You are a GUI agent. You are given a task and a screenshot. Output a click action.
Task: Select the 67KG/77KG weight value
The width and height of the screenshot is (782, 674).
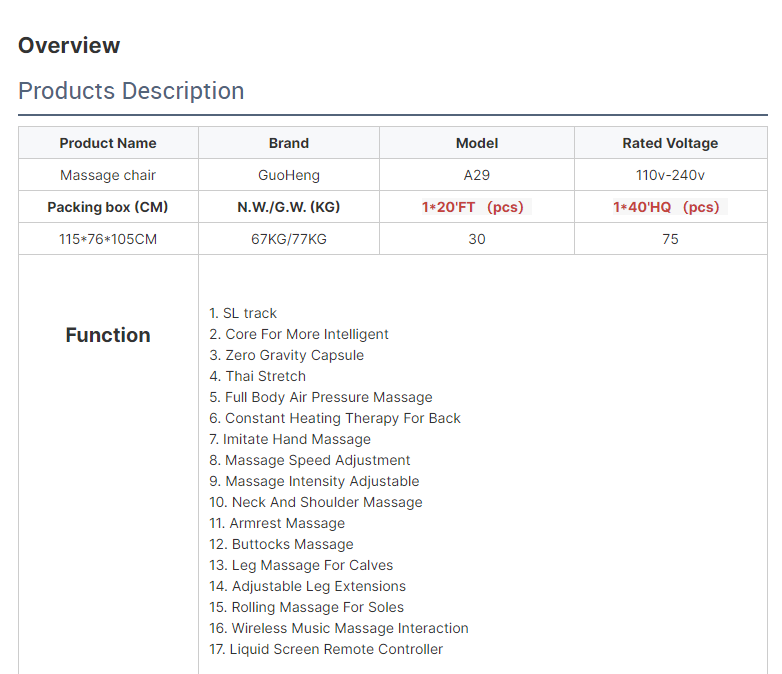click(x=289, y=239)
